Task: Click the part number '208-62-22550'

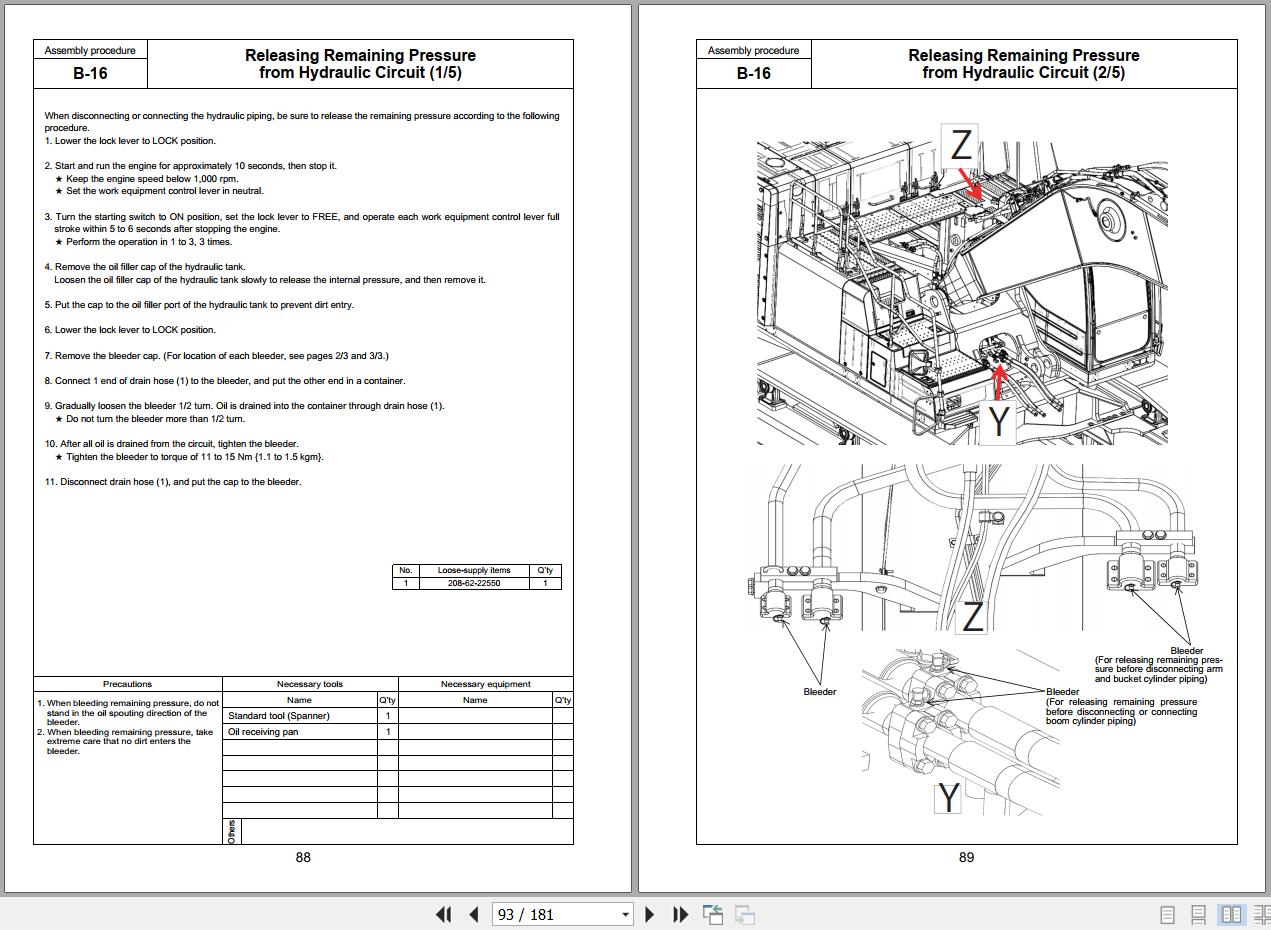Action: pos(474,583)
